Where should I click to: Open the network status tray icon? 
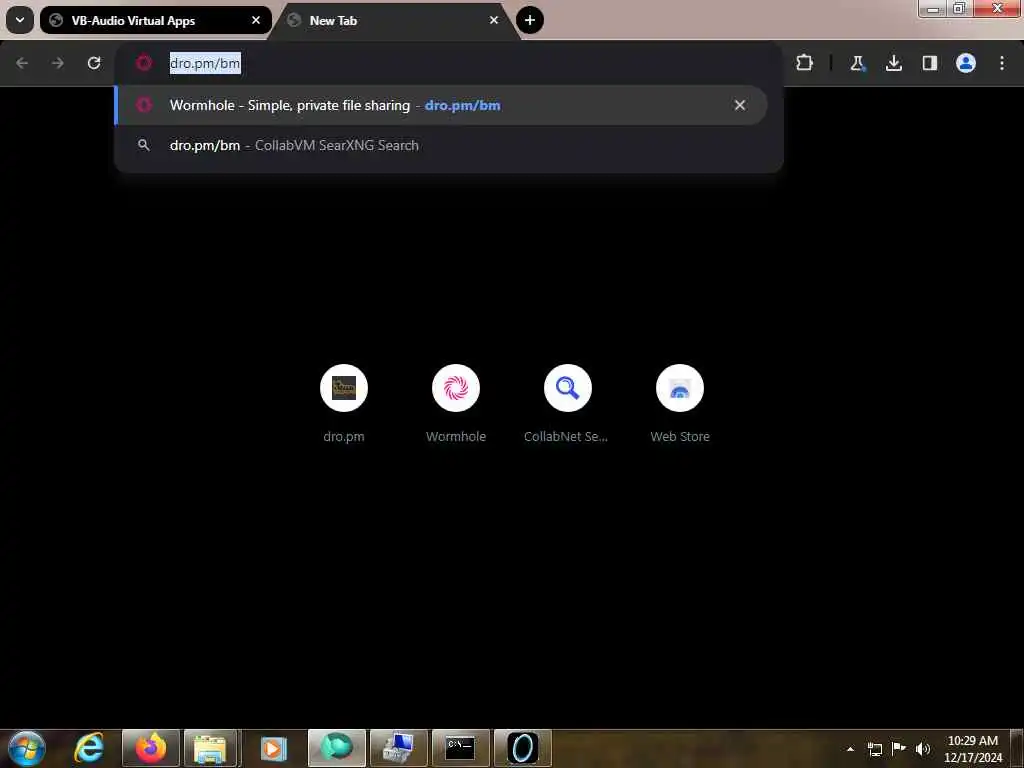(x=875, y=749)
